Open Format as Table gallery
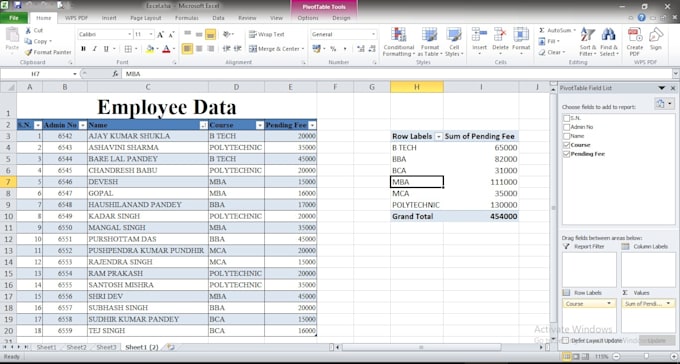680x364 pixels. pyautogui.click(x=430, y=42)
